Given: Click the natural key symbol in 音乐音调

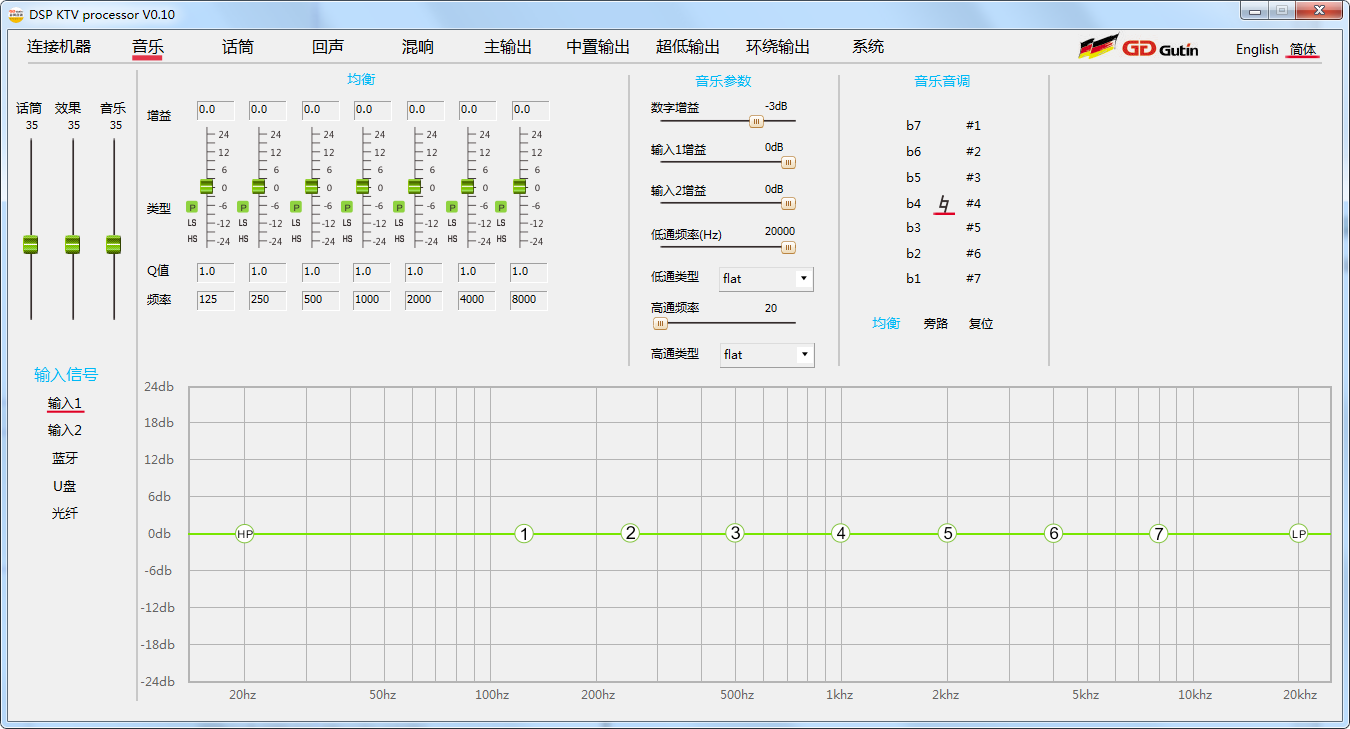Looking at the screenshot, I should 944,204.
